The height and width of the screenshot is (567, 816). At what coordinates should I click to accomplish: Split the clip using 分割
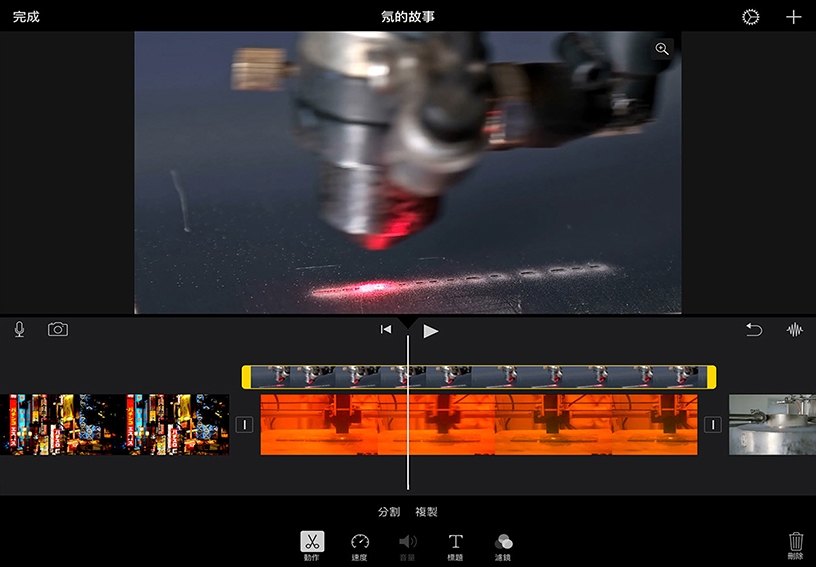coord(388,512)
